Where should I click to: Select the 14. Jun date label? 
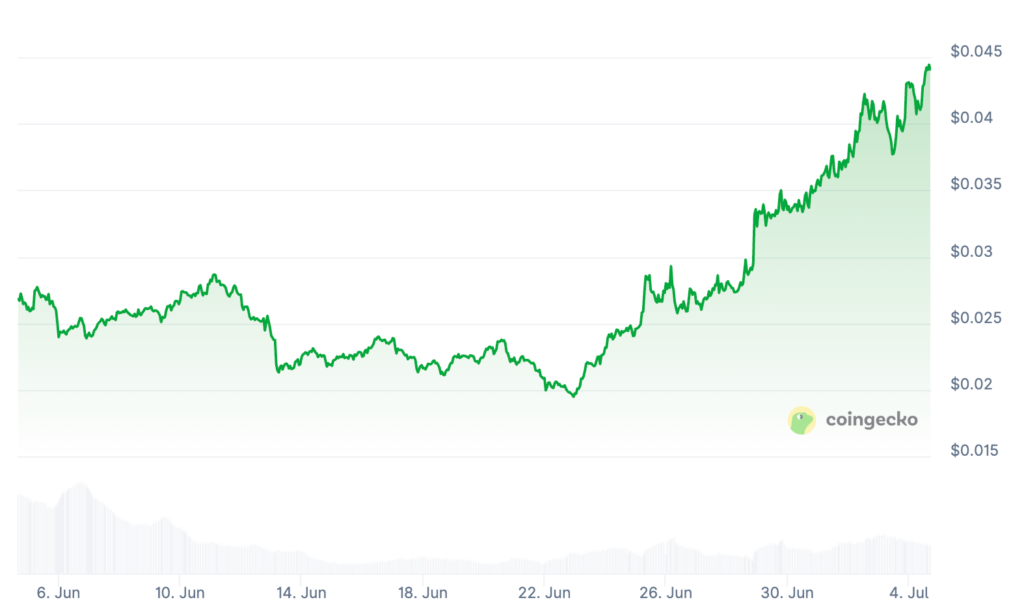coord(300,590)
